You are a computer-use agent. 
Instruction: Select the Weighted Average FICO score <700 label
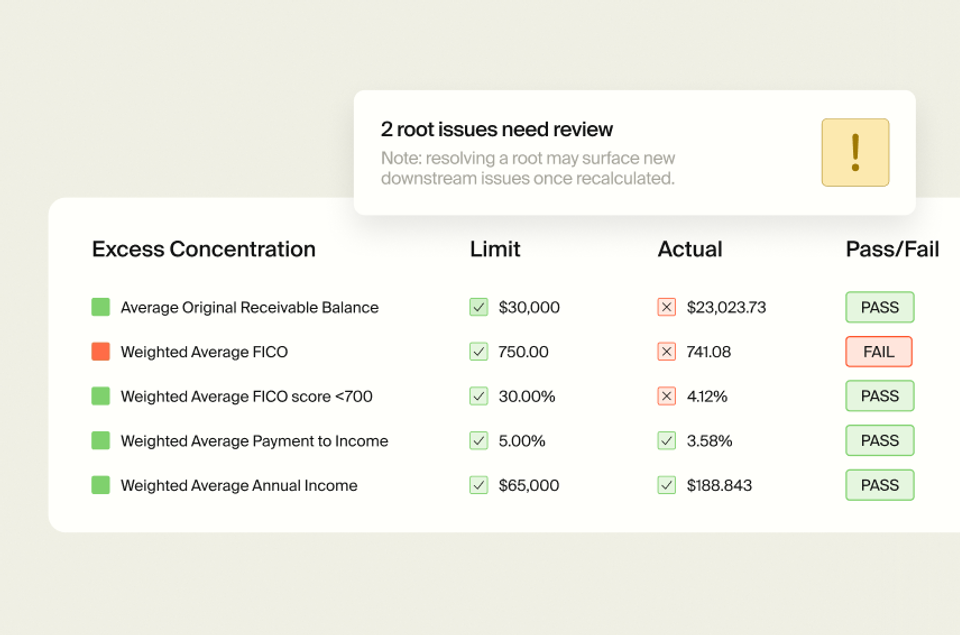tap(246, 396)
